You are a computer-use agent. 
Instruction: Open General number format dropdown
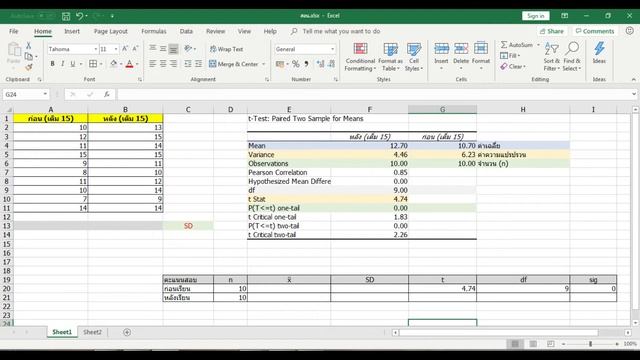[x=332, y=49]
